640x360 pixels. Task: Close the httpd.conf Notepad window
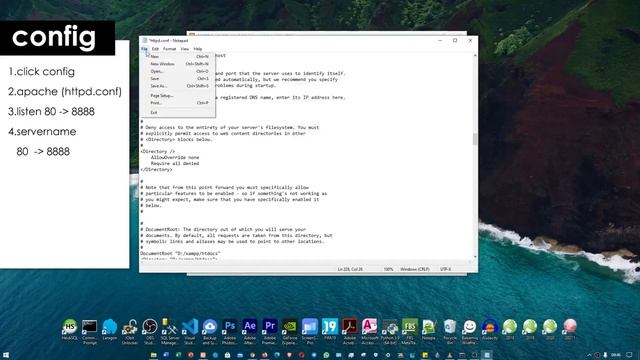coord(470,40)
